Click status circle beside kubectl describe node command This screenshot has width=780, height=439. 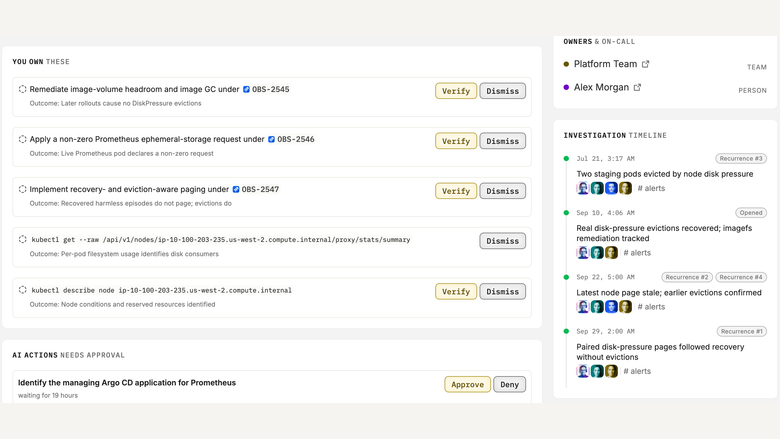pyautogui.click(x=22, y=290)
